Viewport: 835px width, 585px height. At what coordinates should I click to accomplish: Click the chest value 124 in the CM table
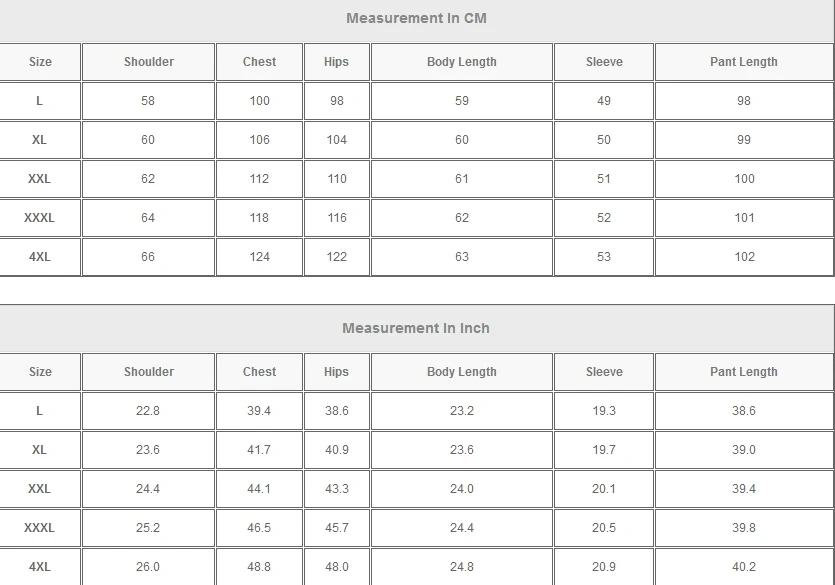click(x=259, y=257)
